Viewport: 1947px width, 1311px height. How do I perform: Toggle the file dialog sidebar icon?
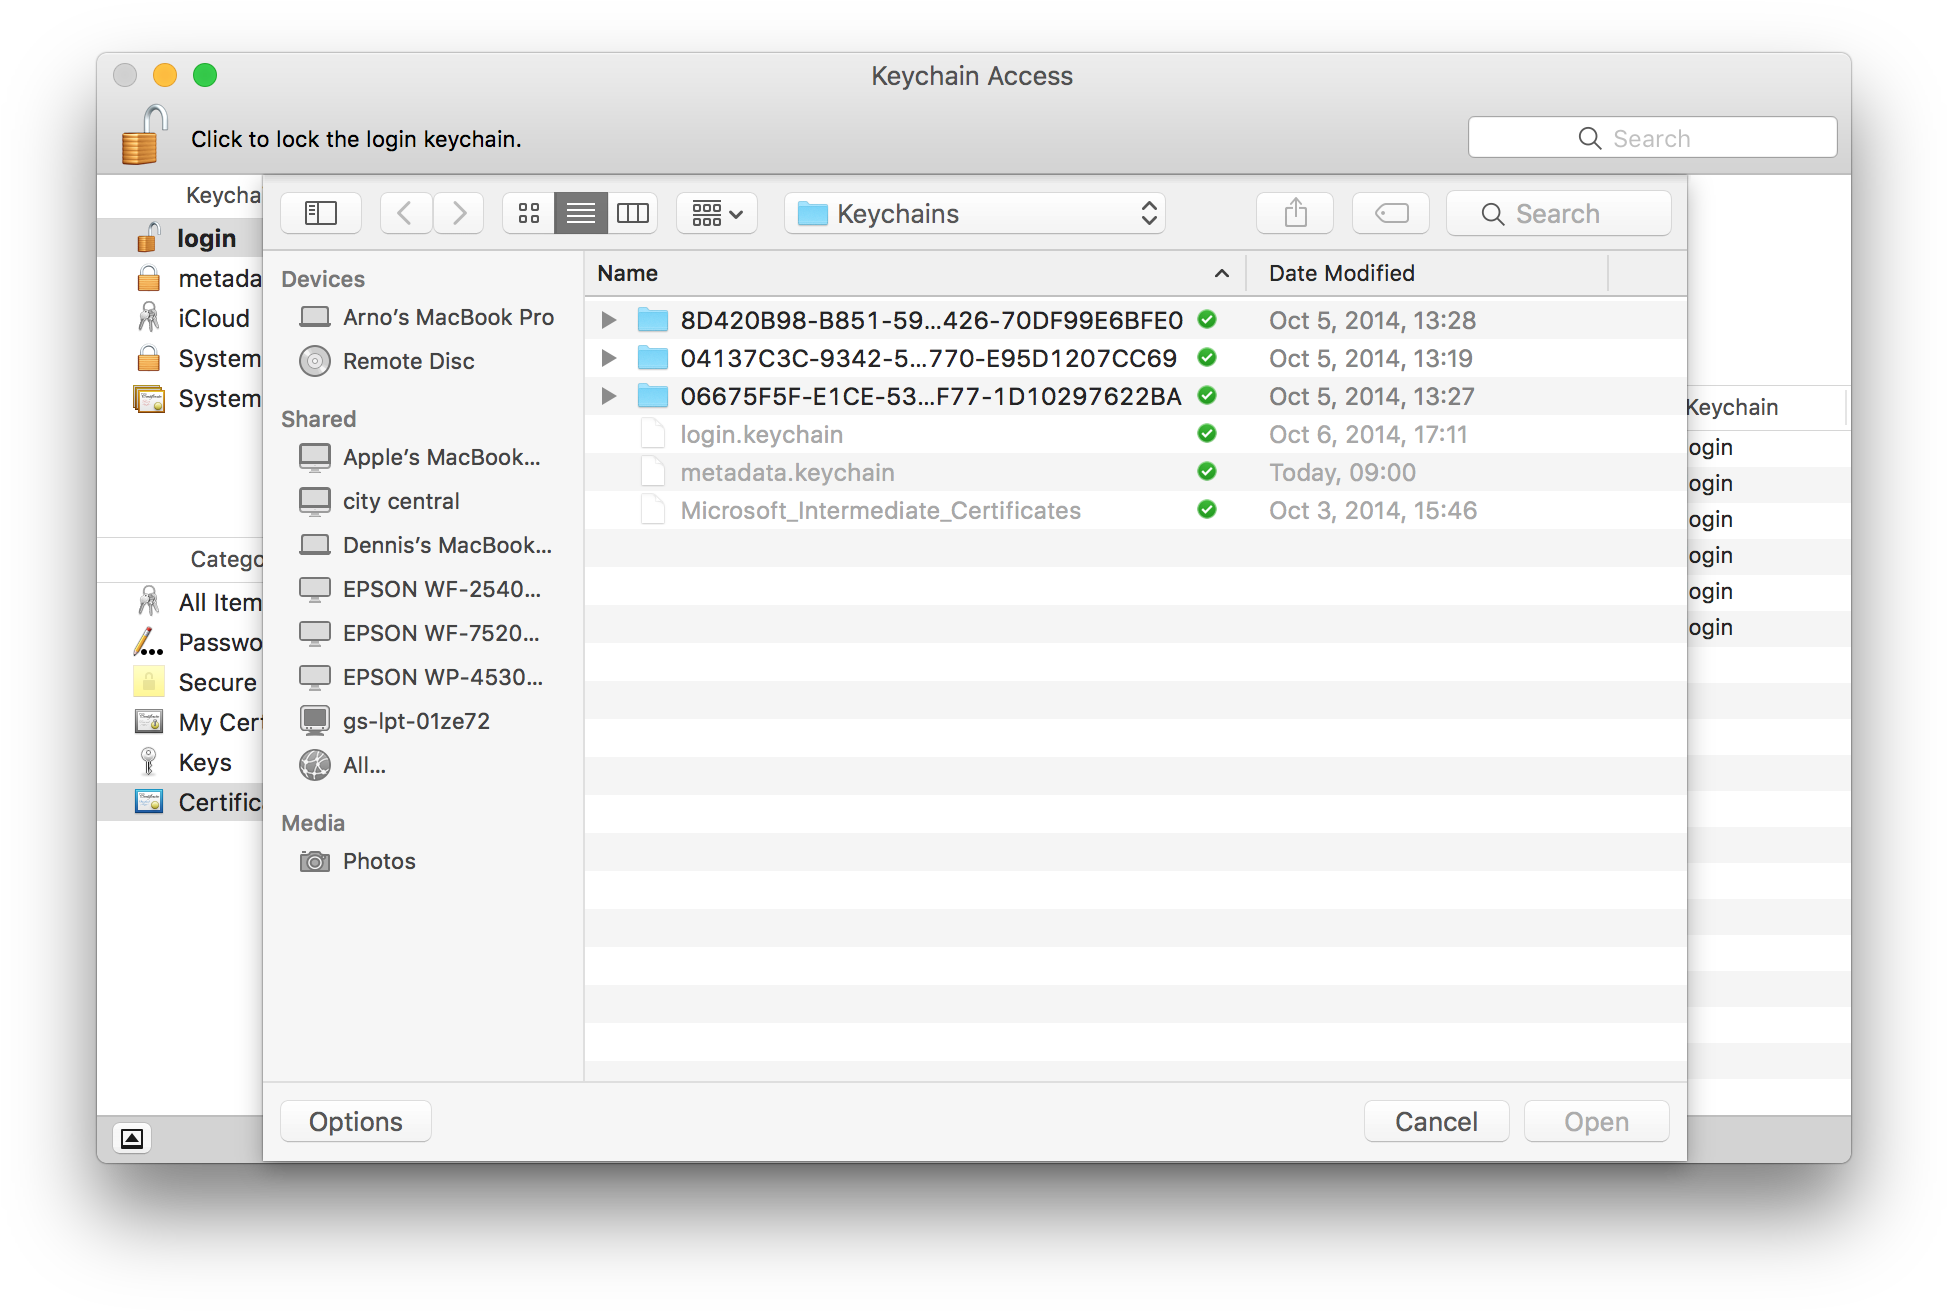coord(321,213)
